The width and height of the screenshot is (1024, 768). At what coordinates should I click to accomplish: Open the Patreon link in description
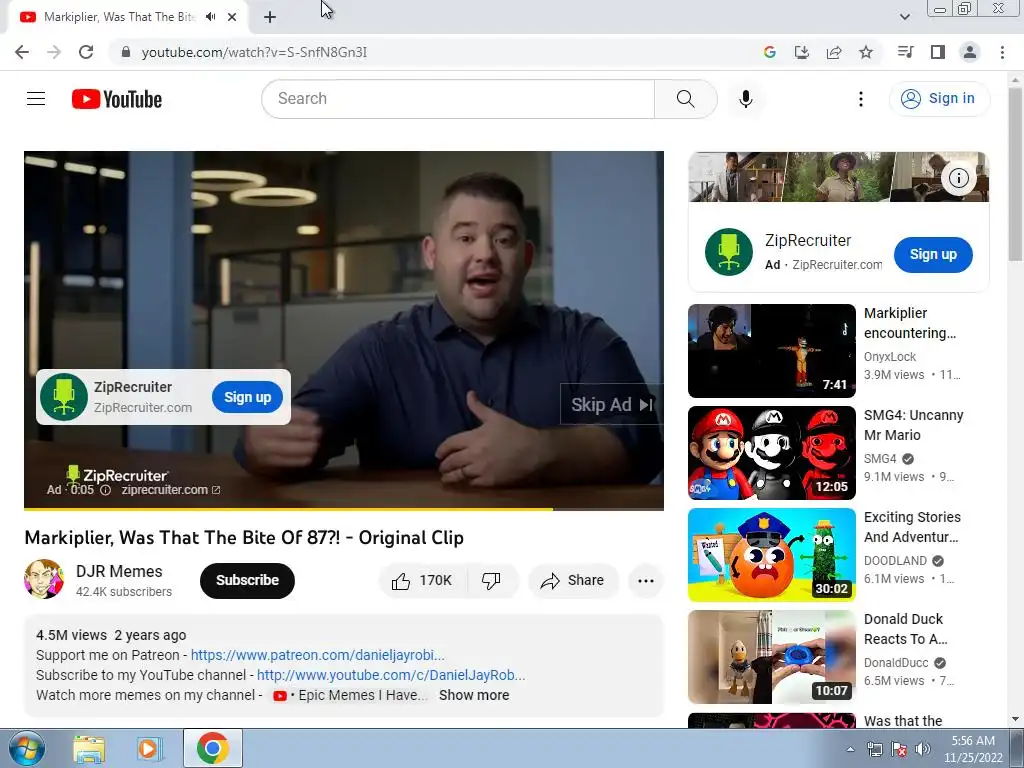317,655
